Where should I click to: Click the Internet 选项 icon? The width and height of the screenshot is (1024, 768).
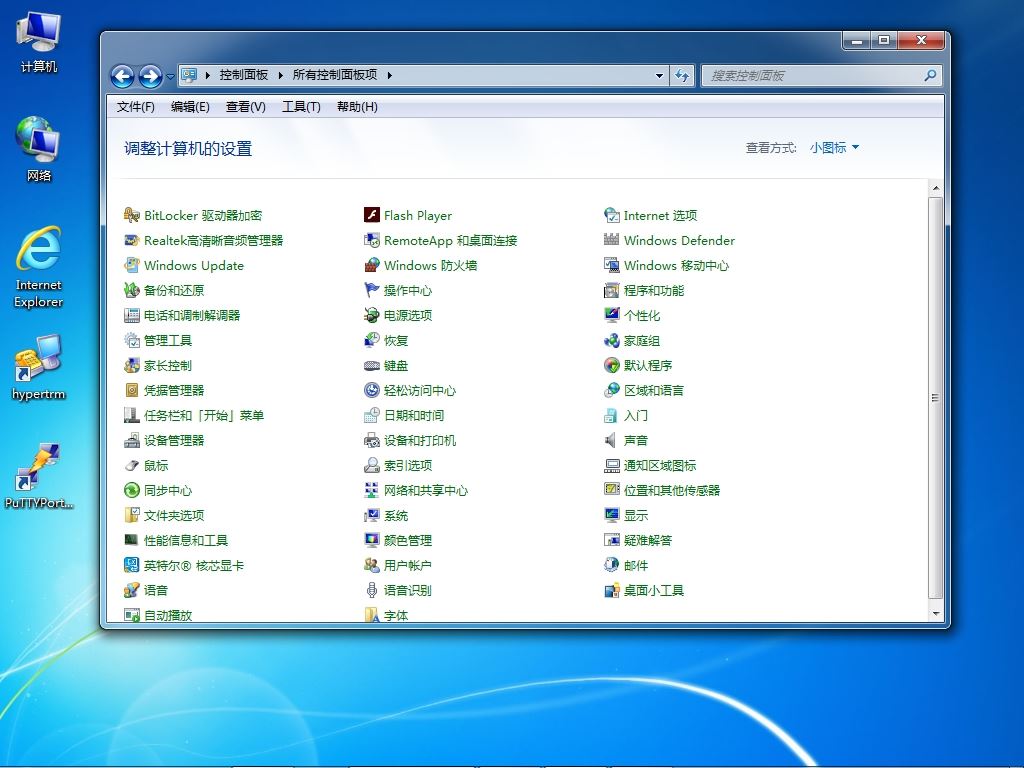click(x=611, y=215)
